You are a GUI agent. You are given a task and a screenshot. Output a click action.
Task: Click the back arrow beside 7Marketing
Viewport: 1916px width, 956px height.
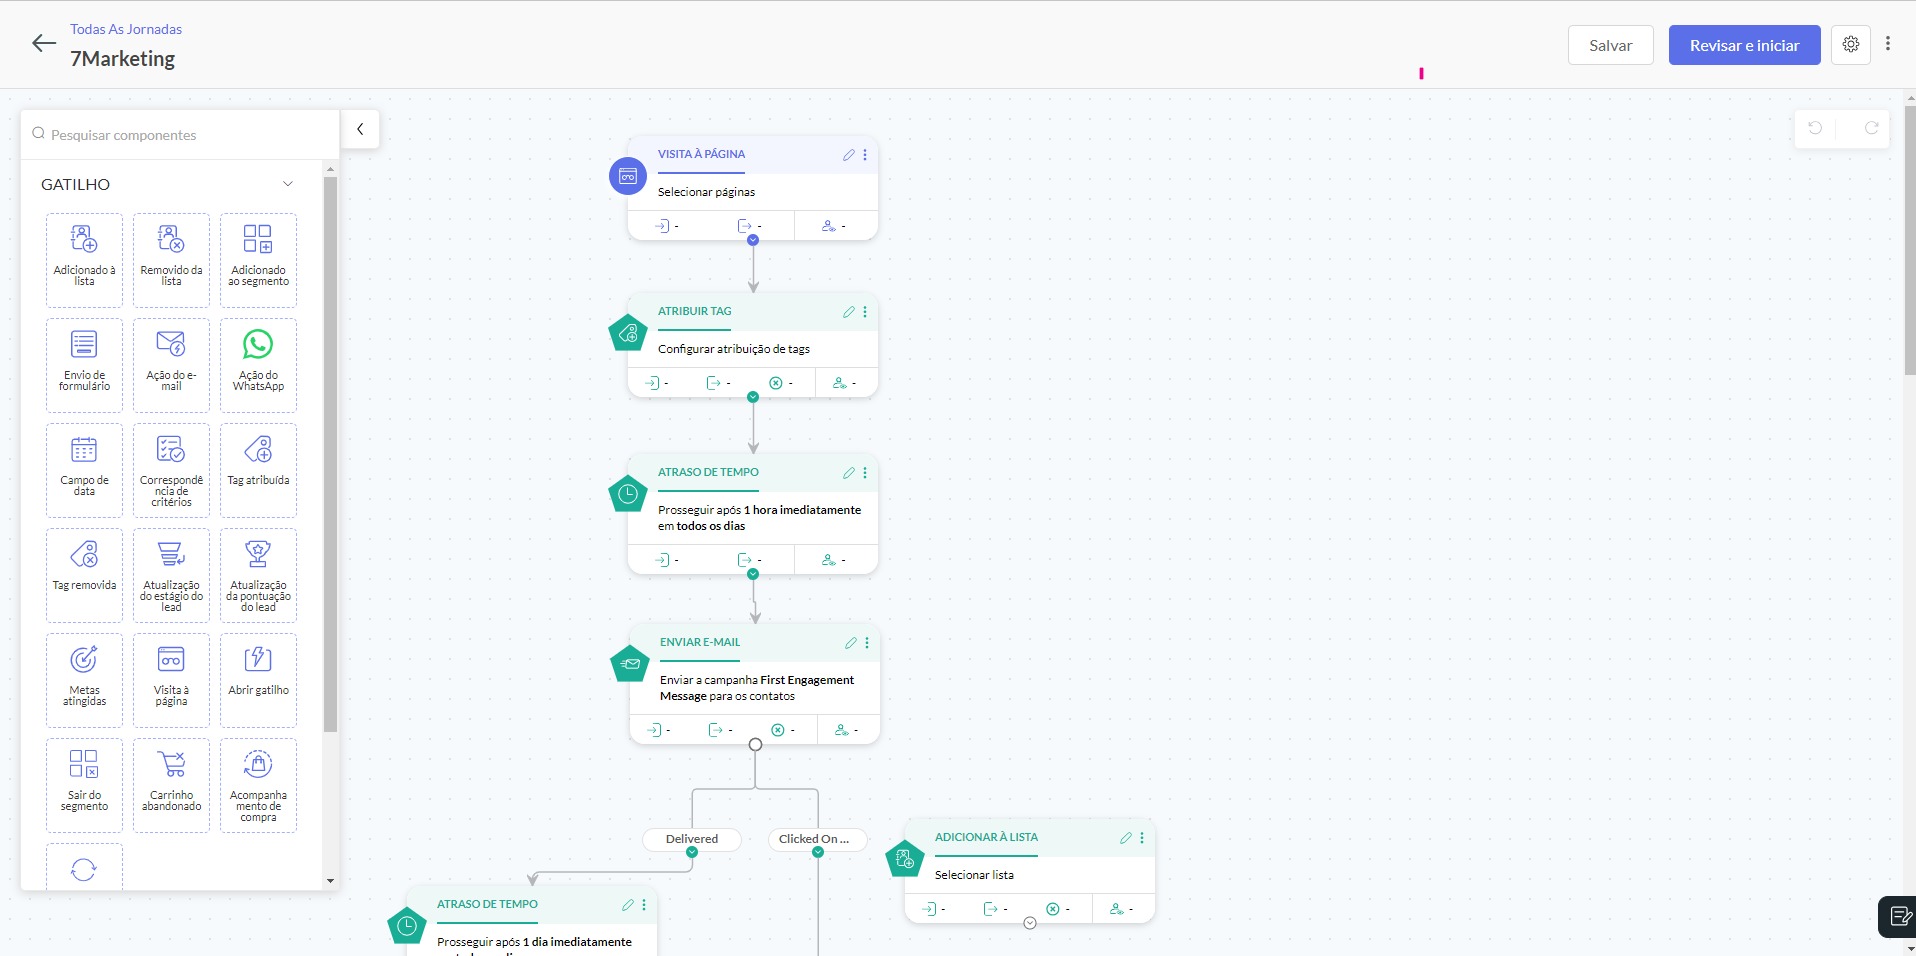click(44, 43)
